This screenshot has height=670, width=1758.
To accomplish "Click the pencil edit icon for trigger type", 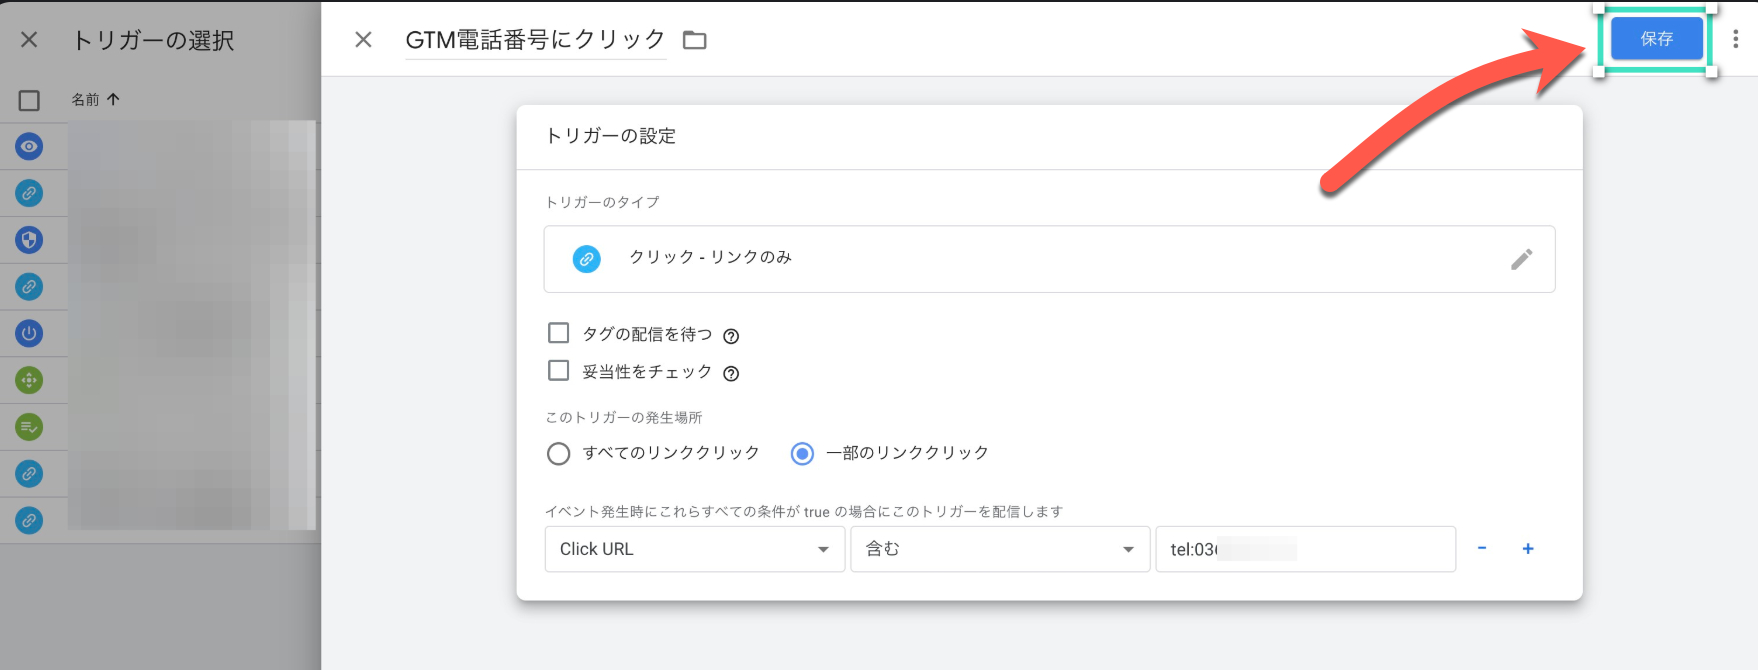I will (x=1521, y=259).
